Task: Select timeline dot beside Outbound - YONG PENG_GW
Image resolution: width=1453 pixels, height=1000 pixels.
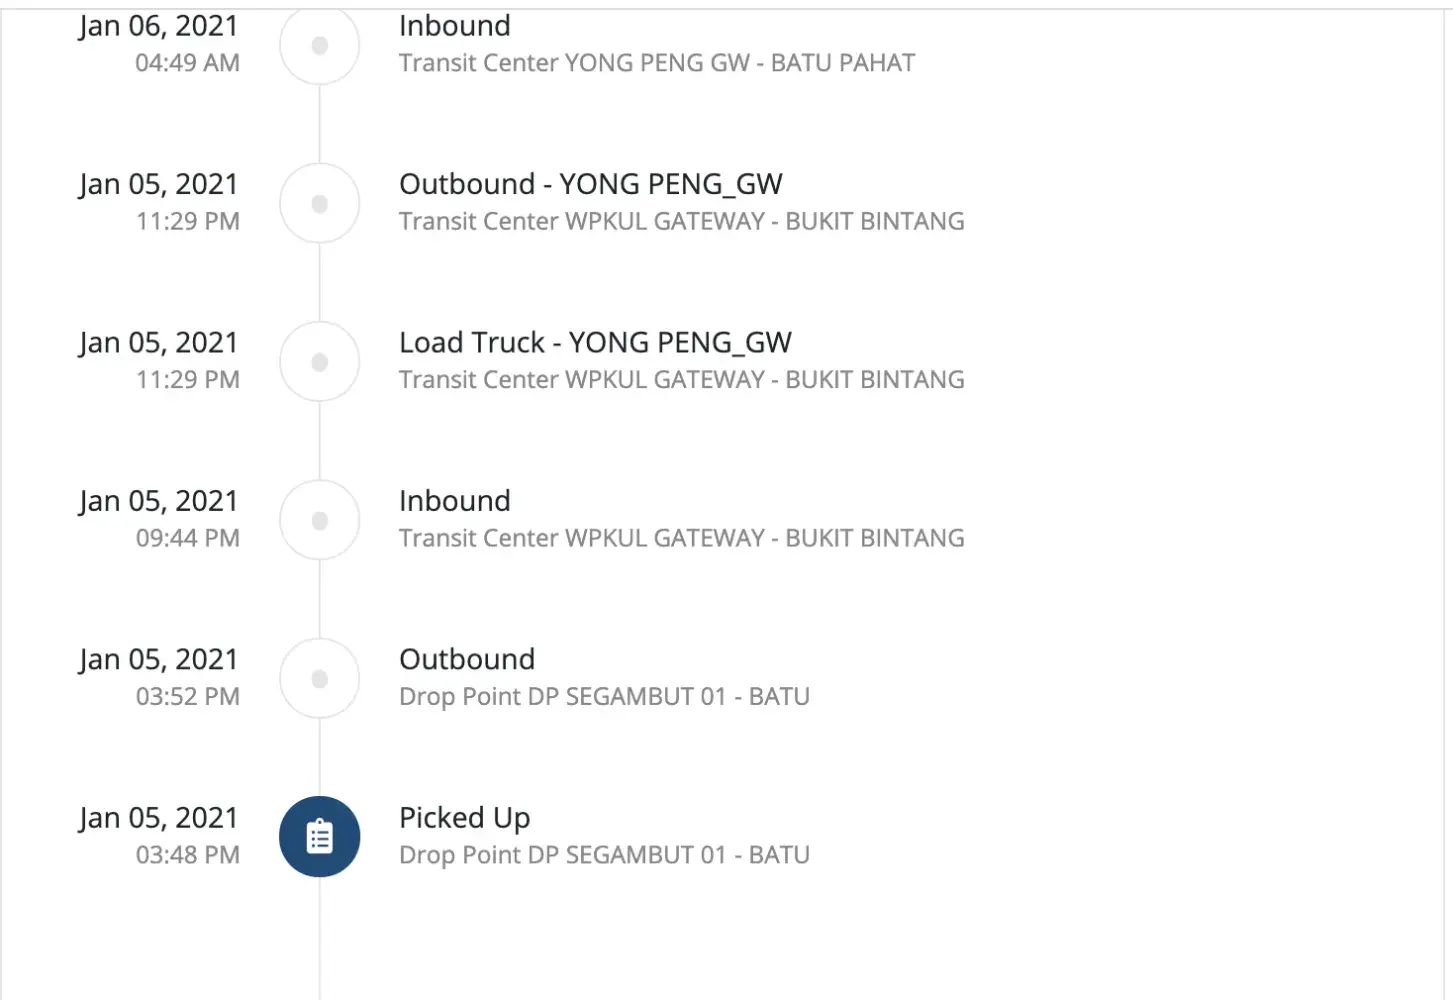Action: coord(319,203)
